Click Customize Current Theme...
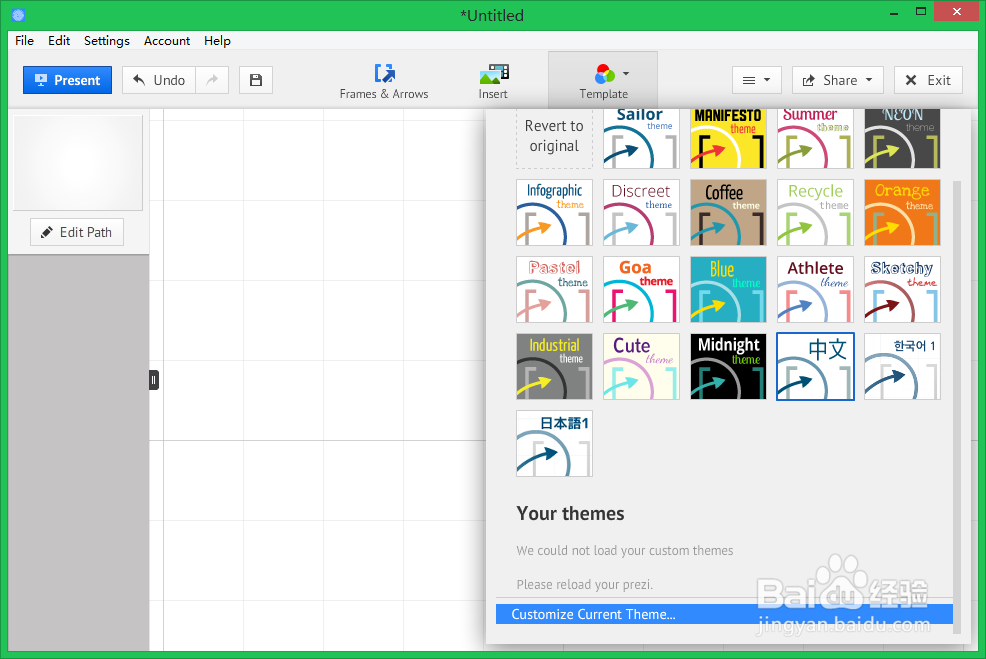Viewport: 986px width, 659px height. [724, 614]
